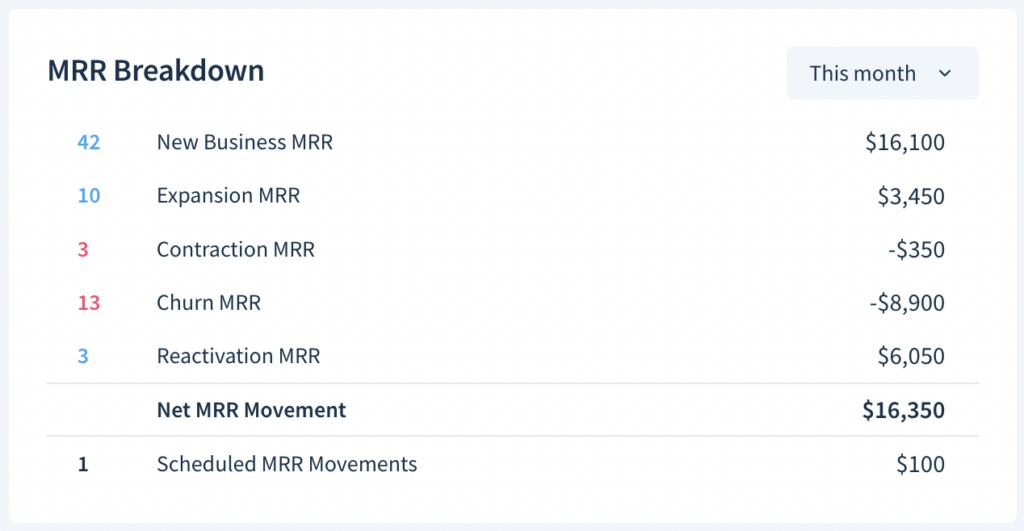Click the 10 Expansion count
Image resolution: width=1024 pixels, height=531 pixels.
[x=89, y=195]
